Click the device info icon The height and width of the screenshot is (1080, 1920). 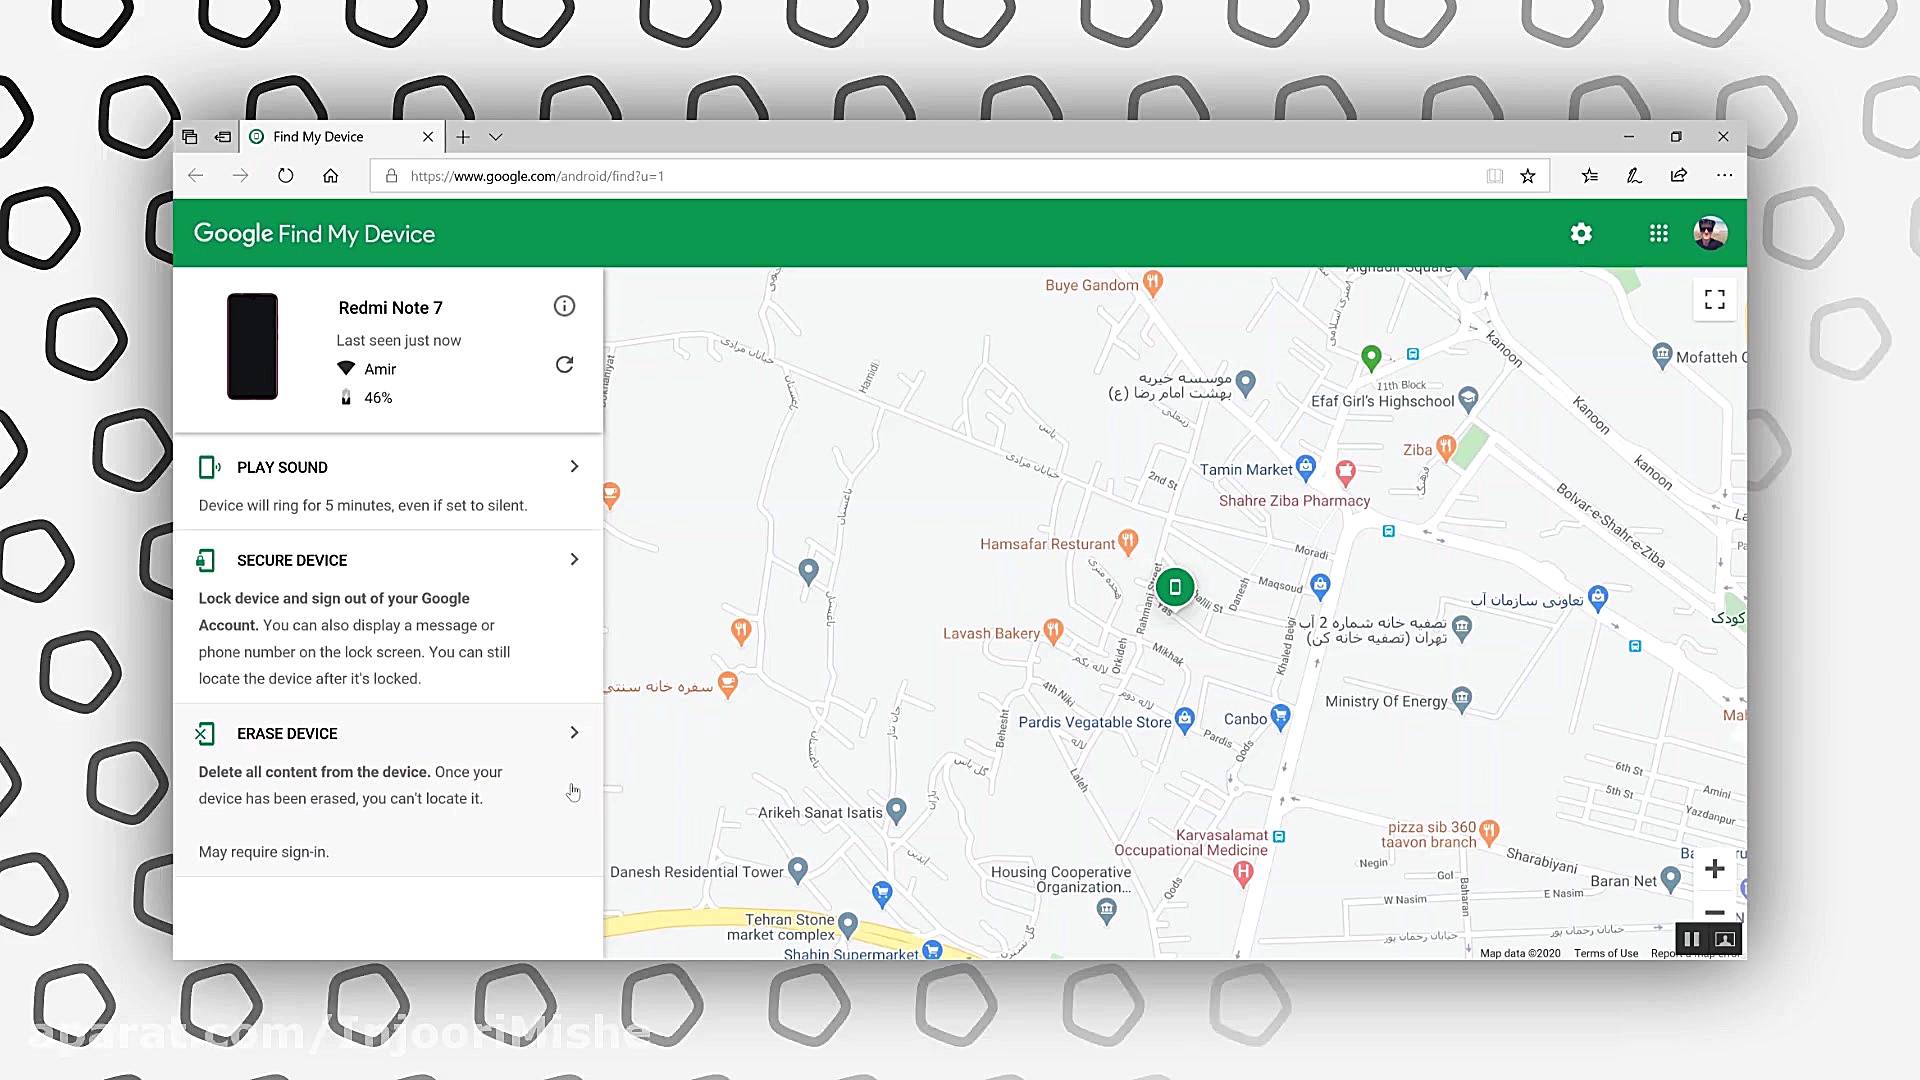tap(564, 306)
